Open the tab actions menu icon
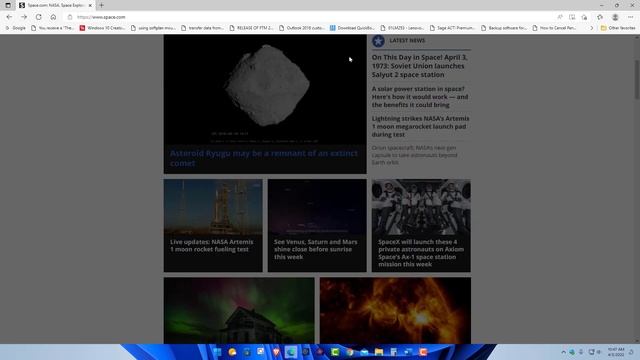The image size is (640, 360). click(8, 5)
